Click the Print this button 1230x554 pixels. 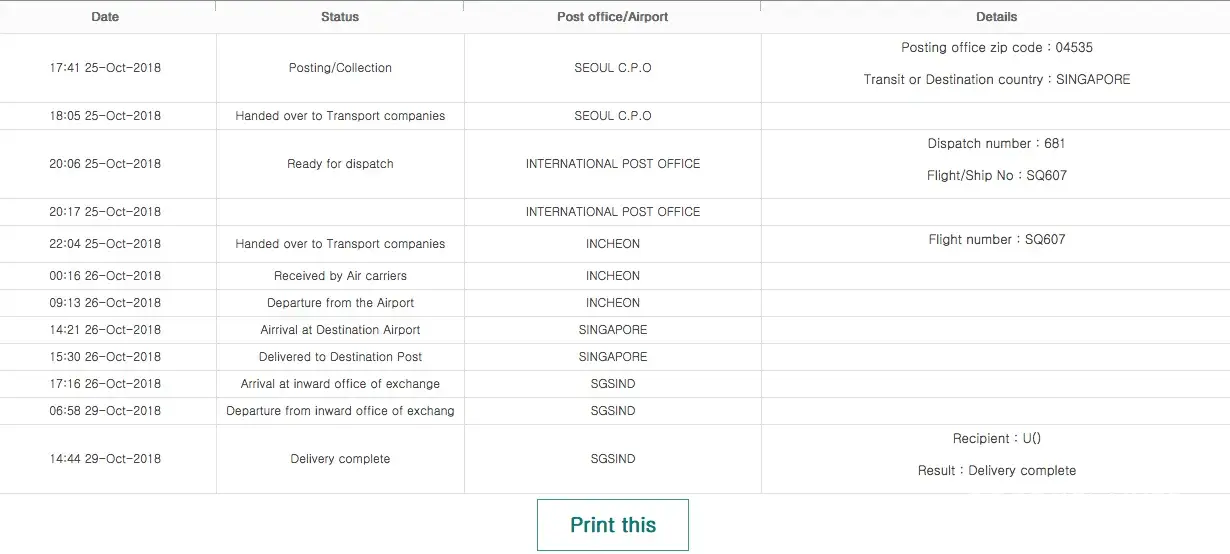point(613,525)
